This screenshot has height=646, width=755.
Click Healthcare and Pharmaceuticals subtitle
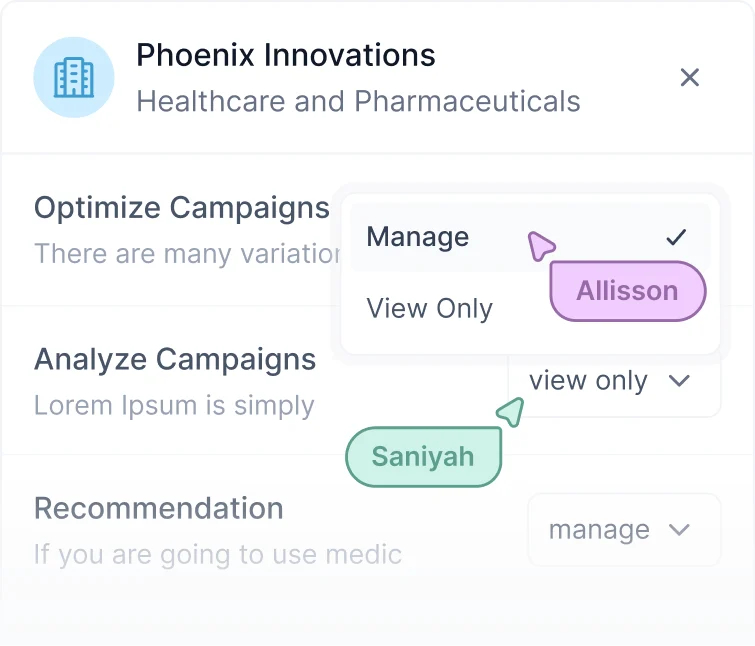(358, 102)
